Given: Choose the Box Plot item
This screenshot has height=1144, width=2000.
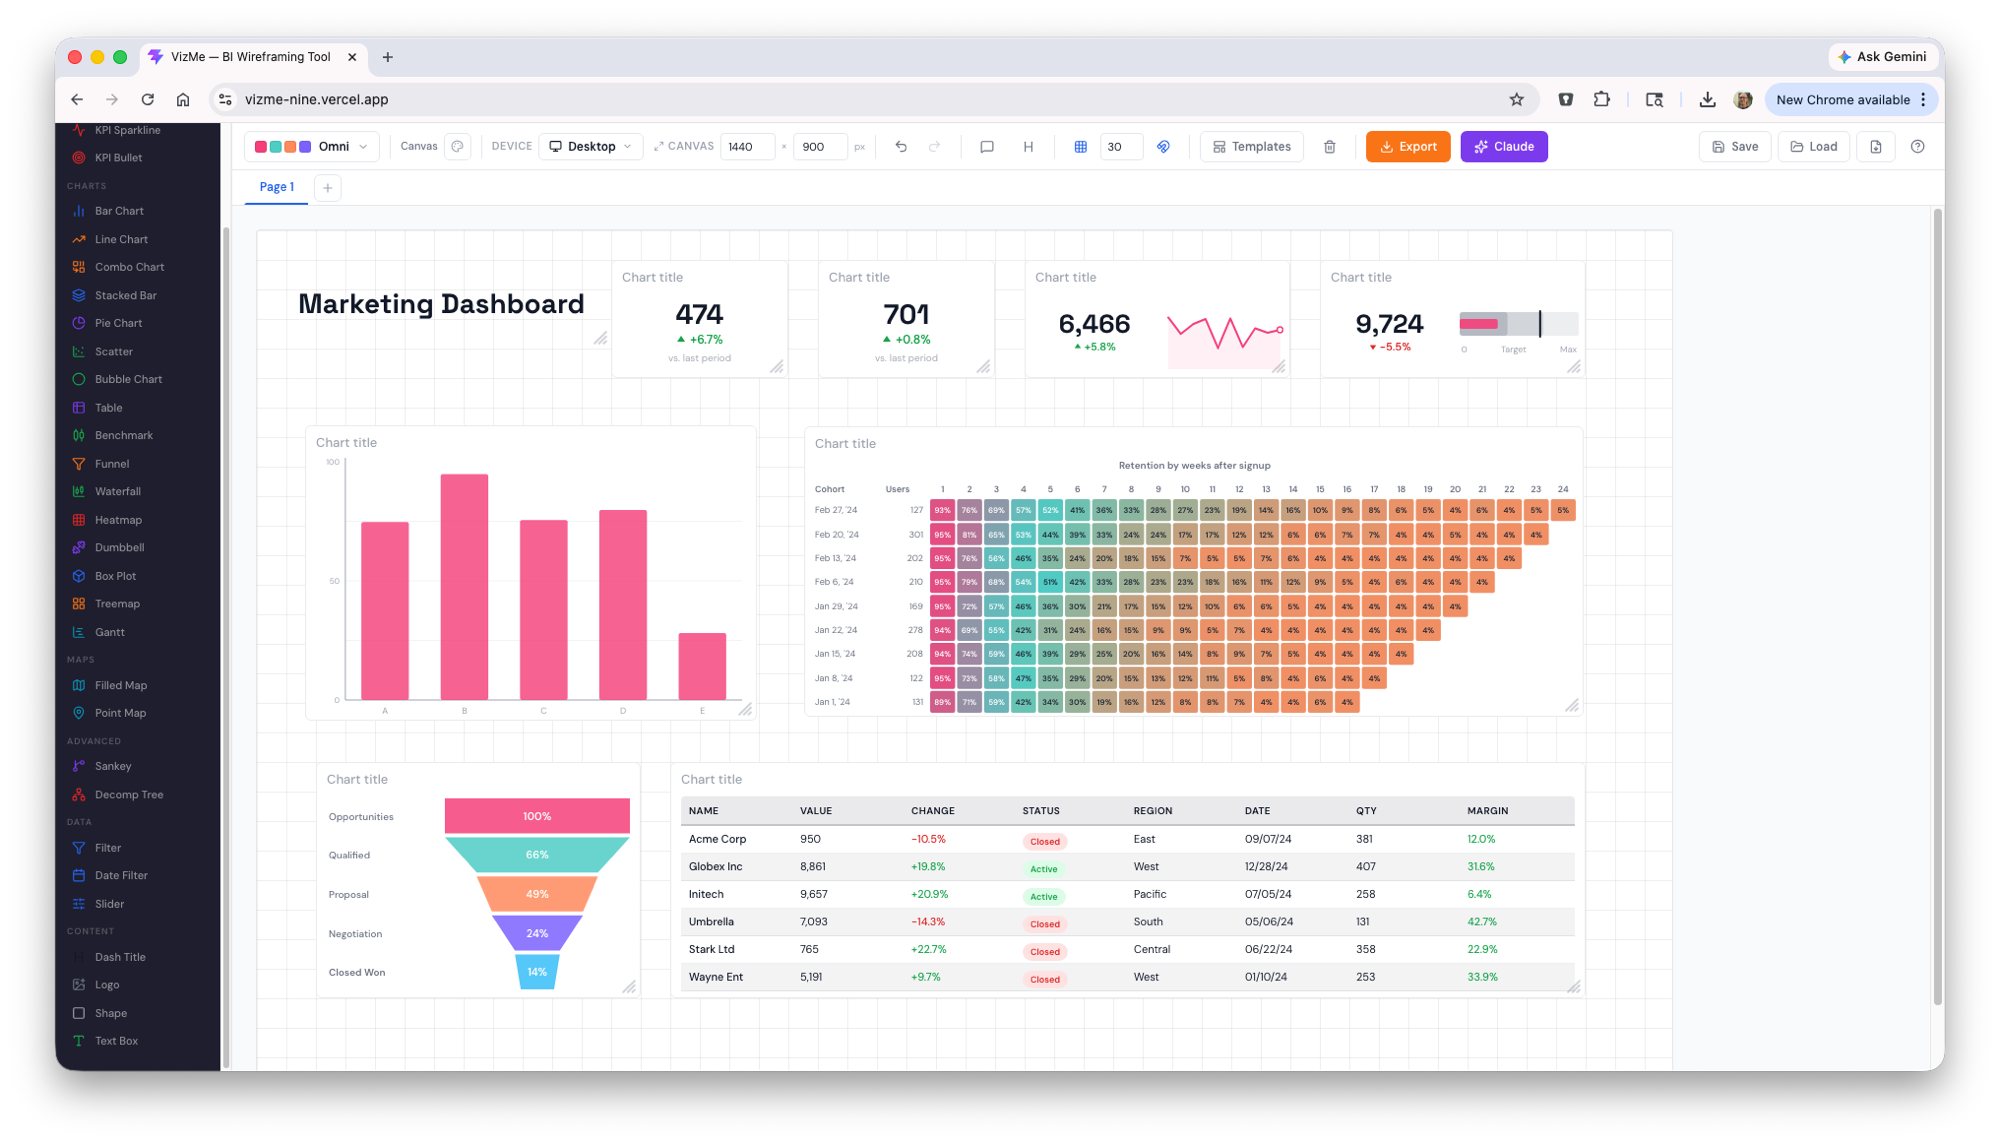Looking at the screenshot, I should (115, 576).
